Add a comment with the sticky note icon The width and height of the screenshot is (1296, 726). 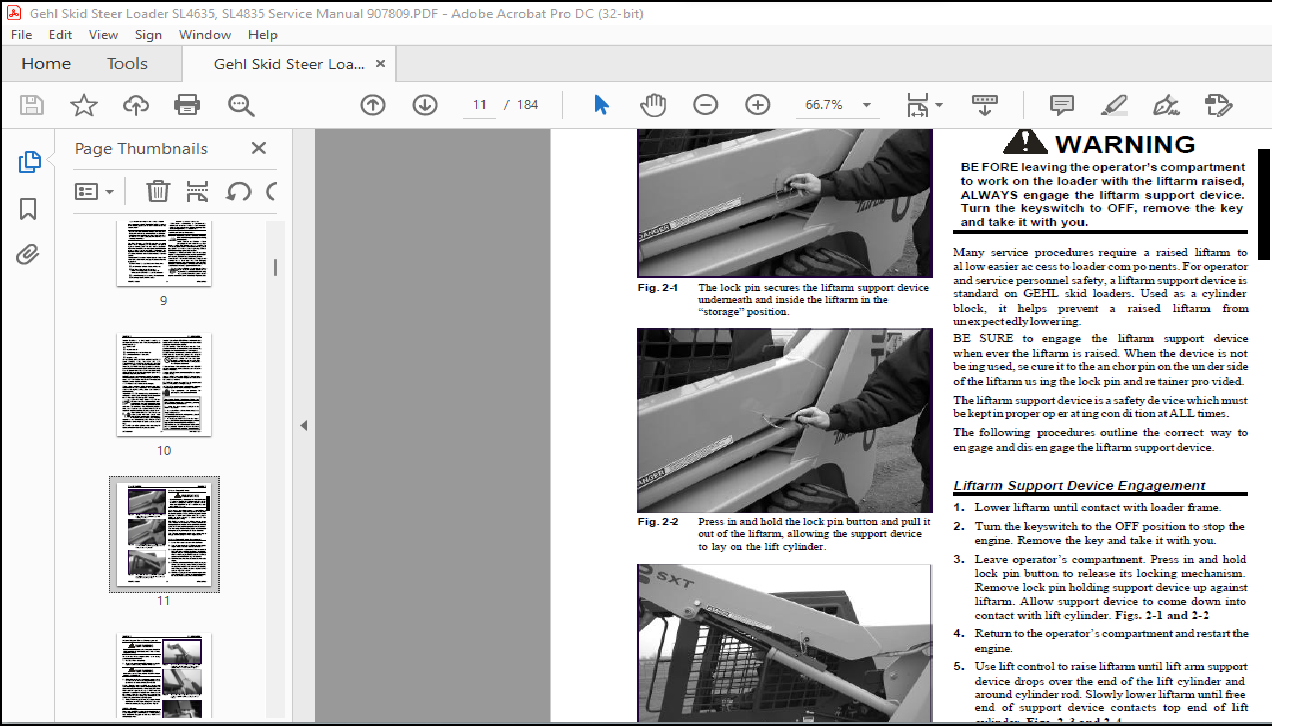[1061, 105]
